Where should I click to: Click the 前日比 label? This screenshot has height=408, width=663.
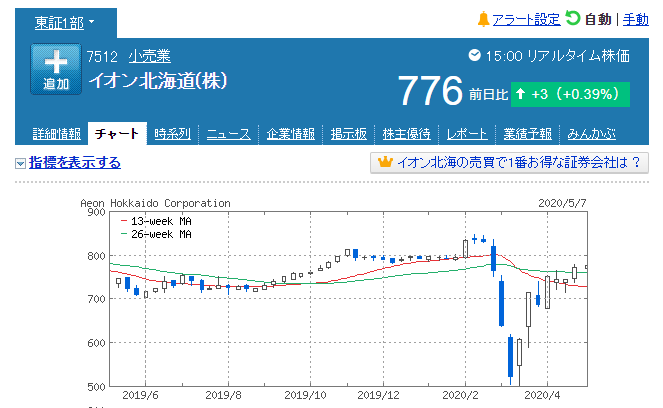point(488,94)
